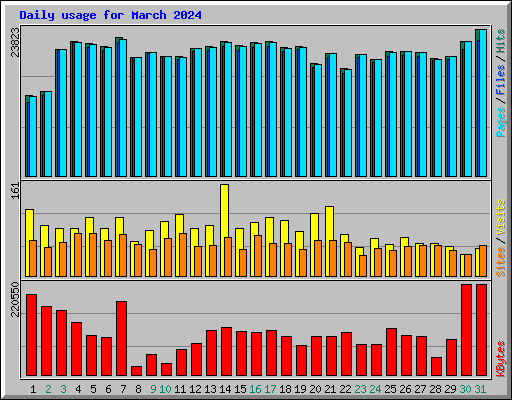Select the day 7 label on axis
This screenshot has height=400, width=512.
click(x=123, y=389)
